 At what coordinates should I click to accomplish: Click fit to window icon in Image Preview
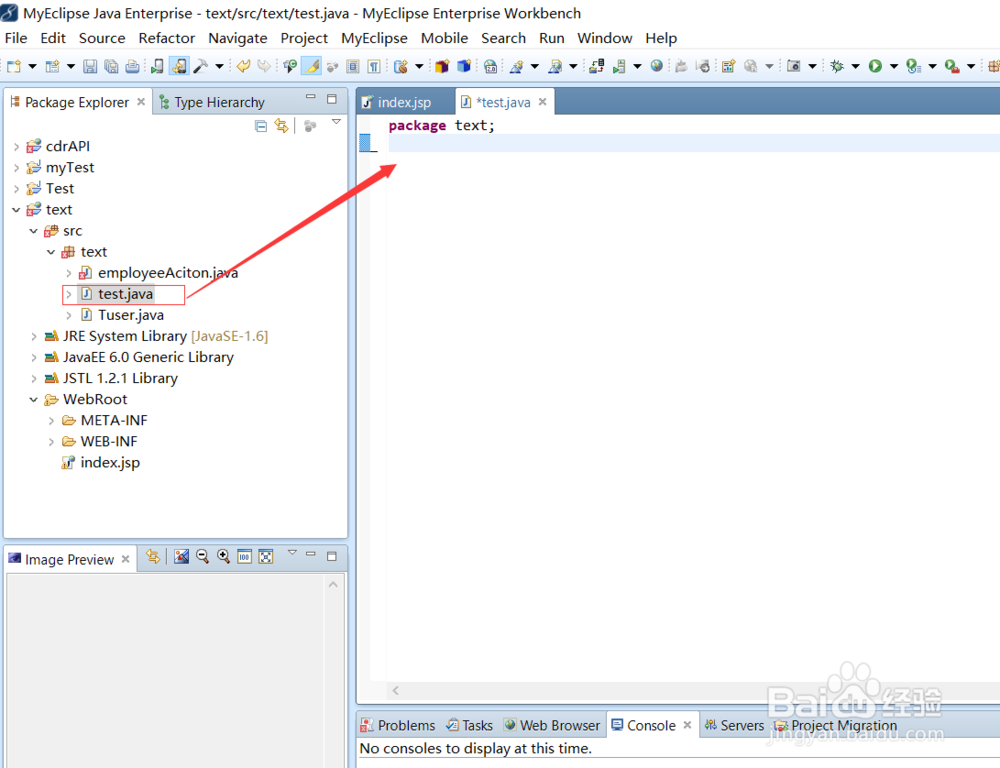pyautogui.click(x=266, y=557)
